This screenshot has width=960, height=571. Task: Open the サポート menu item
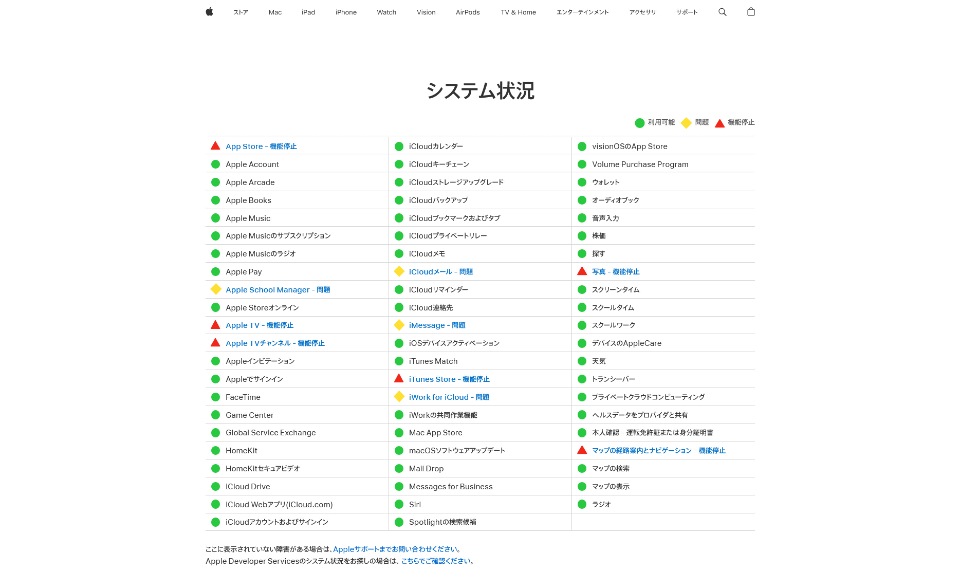pyautogui.click(x=687, y=12)
